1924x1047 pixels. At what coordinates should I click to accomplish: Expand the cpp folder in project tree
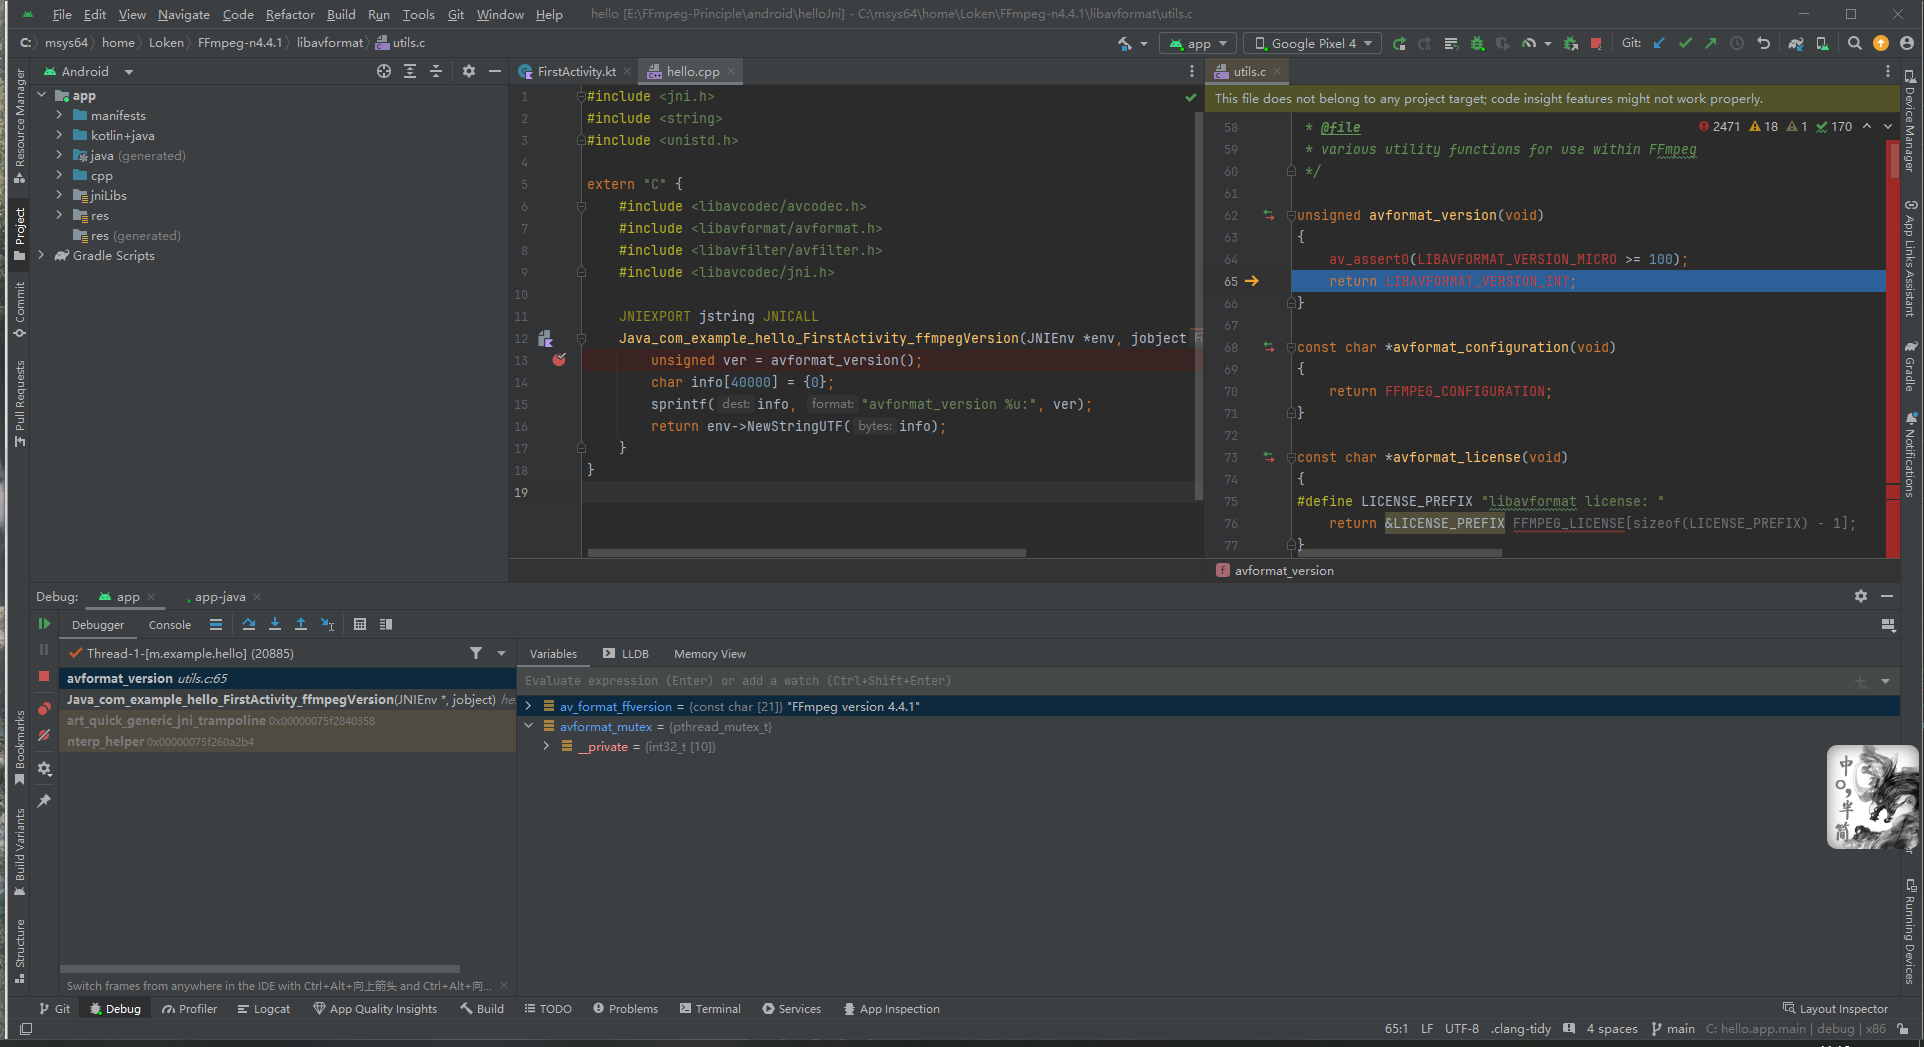pyautogui.click(x=59, y=176)
